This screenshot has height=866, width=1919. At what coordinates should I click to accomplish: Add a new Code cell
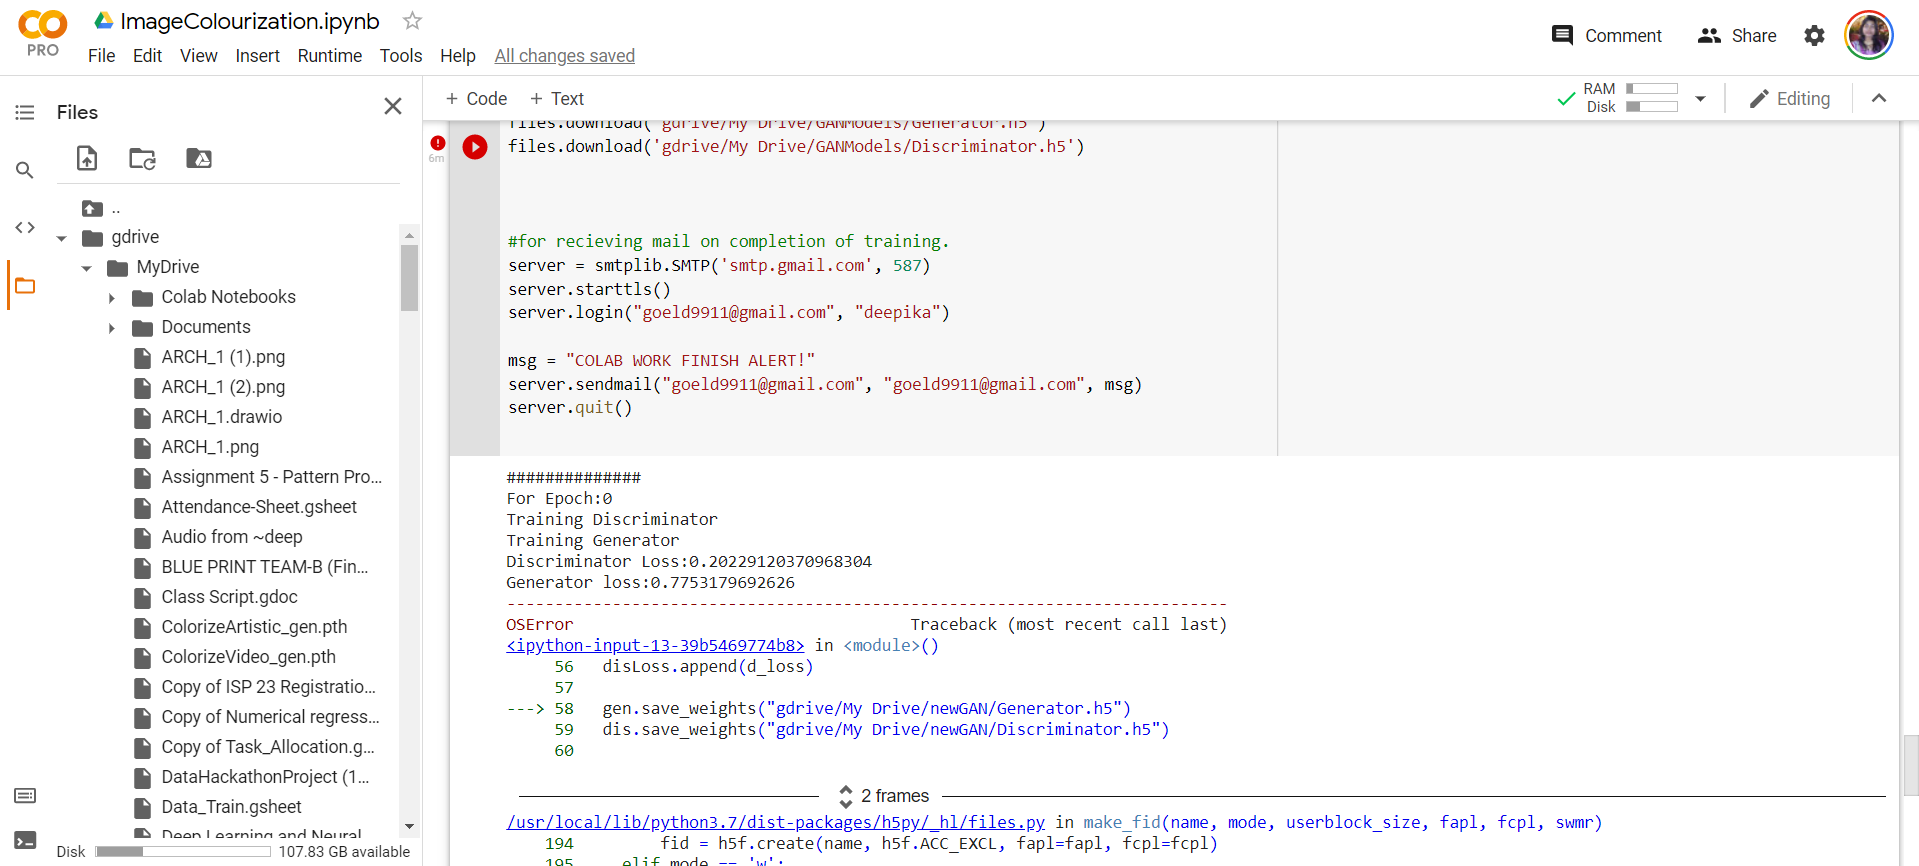[476, 99]
